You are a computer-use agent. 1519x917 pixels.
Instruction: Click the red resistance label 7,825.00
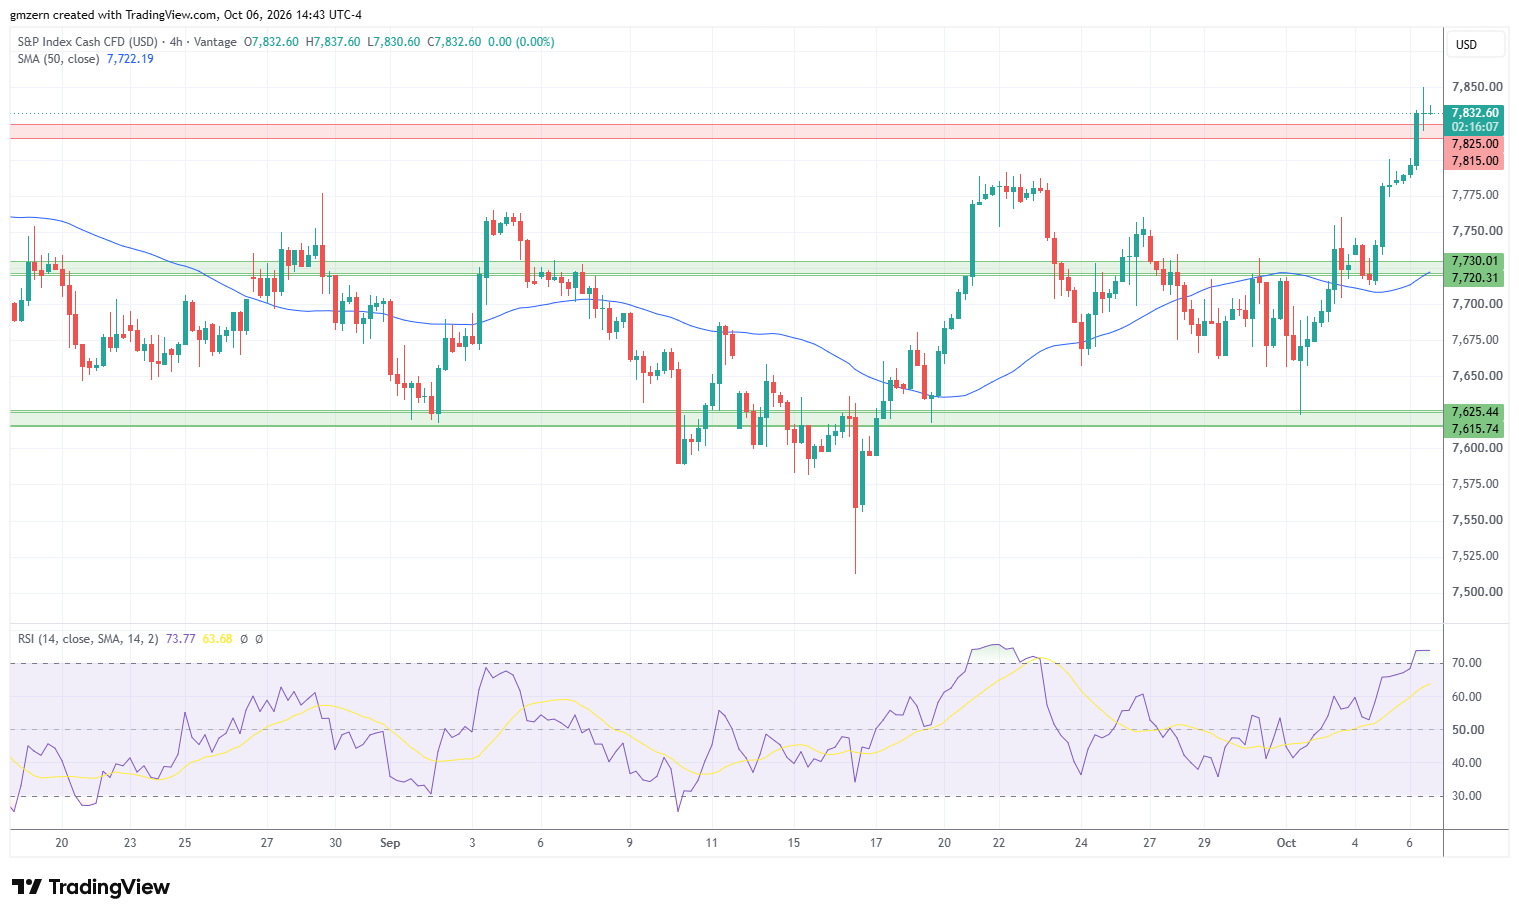[1475, 144]
